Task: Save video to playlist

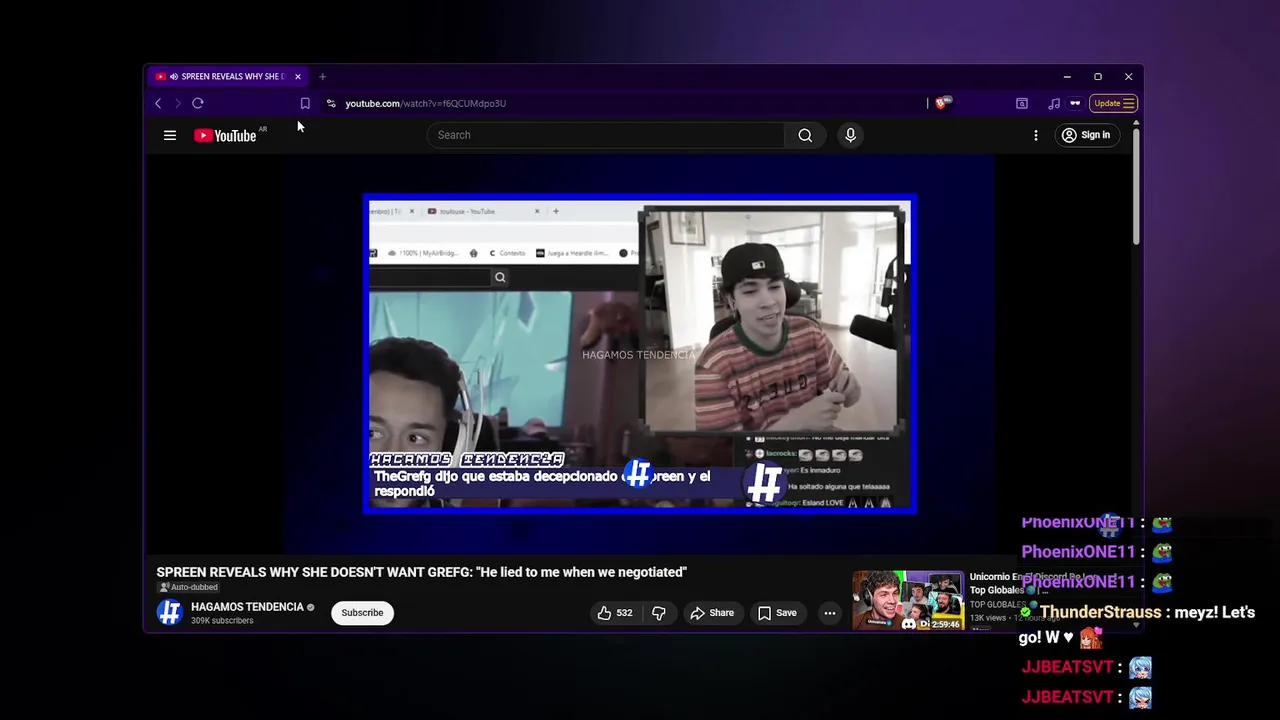Action: pos(777,613)
